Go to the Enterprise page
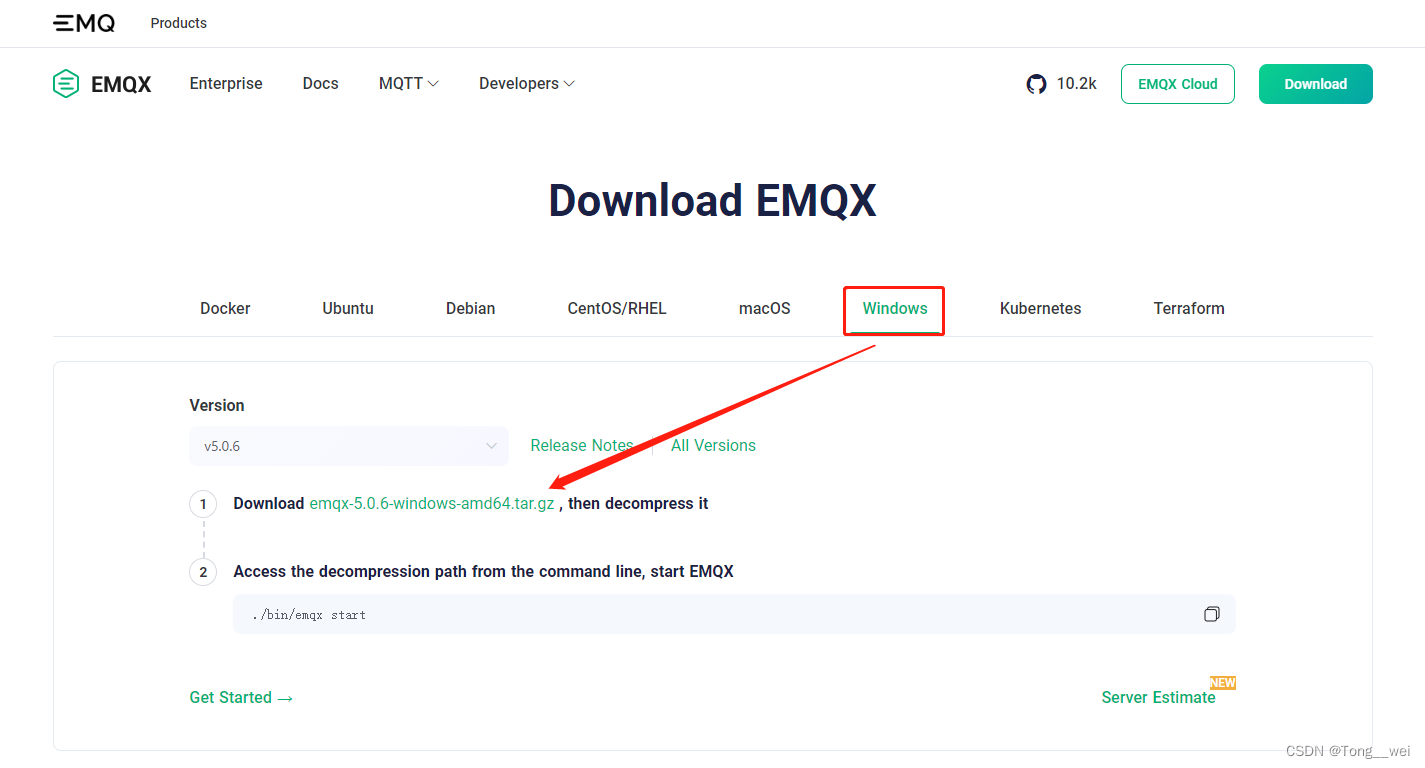 226,84
